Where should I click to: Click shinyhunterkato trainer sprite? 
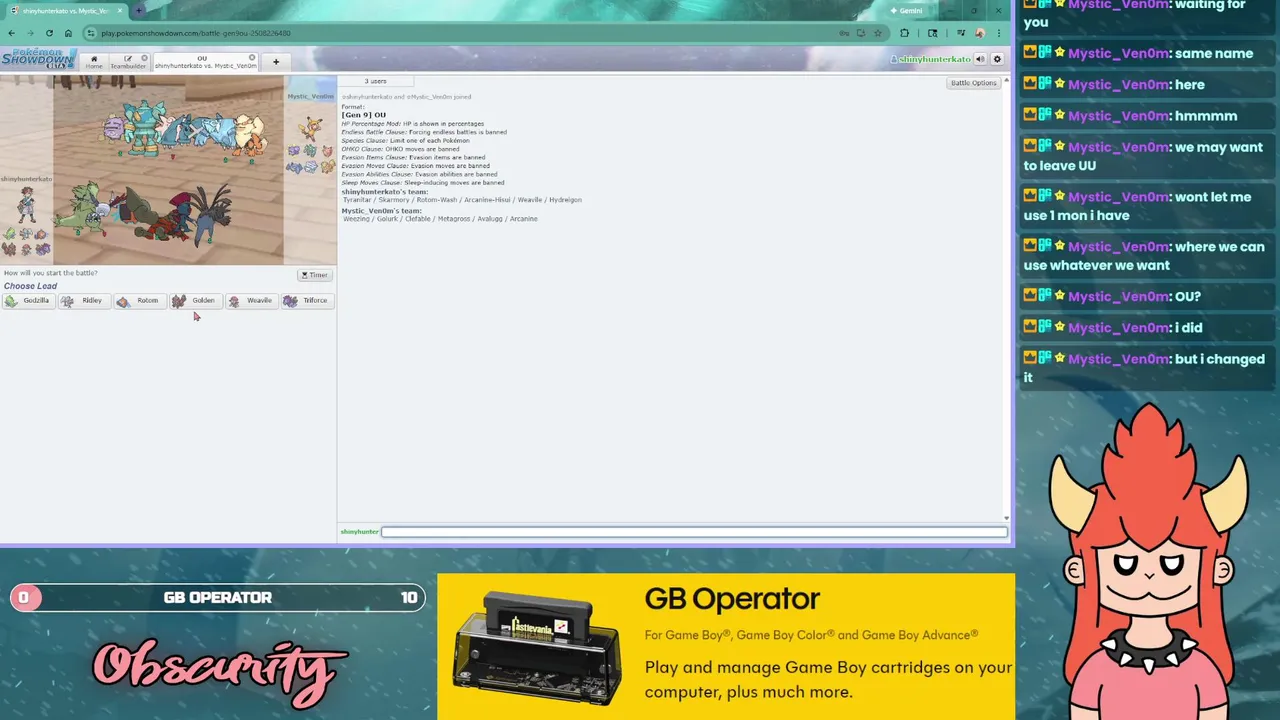click(26, 205)
